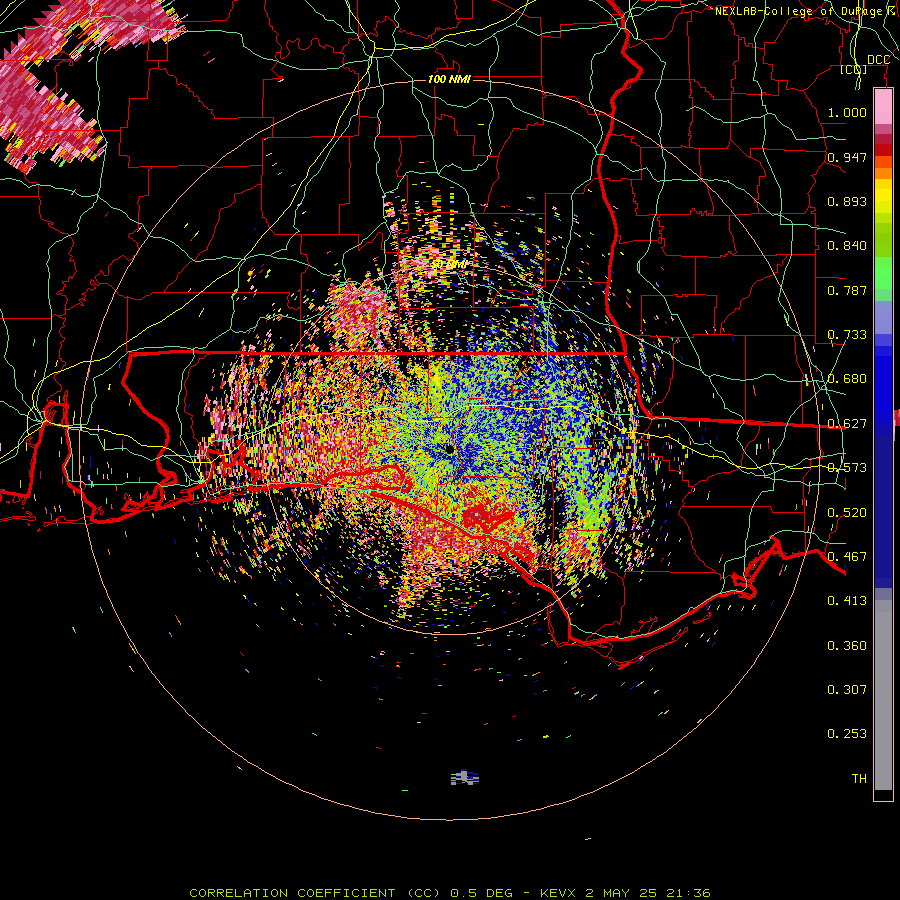
Task: Pick the bright green color bar segment near 0.787
Action: click(x=883, y=274)
